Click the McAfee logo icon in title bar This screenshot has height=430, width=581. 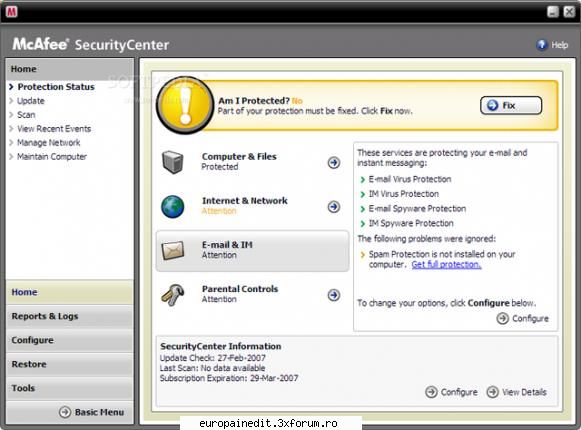pyautogui.click(x=11, y=12)
